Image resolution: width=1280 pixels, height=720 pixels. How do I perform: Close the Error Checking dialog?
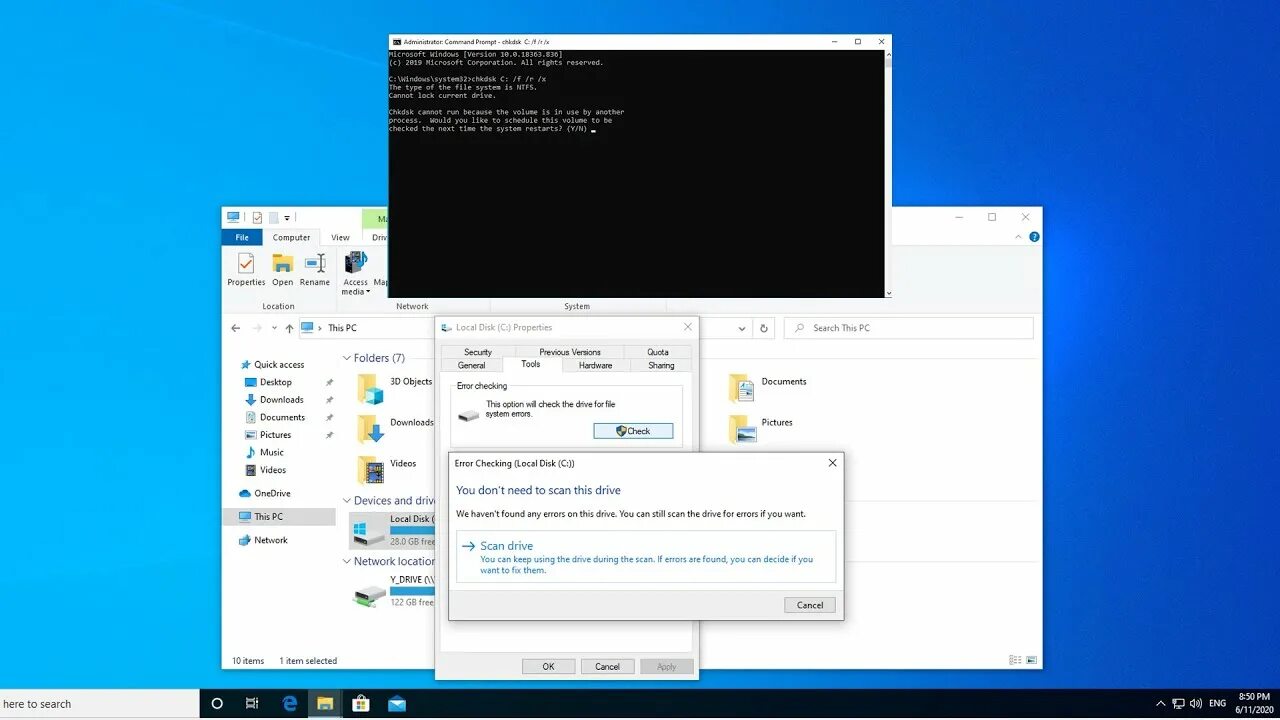point(832,463)
